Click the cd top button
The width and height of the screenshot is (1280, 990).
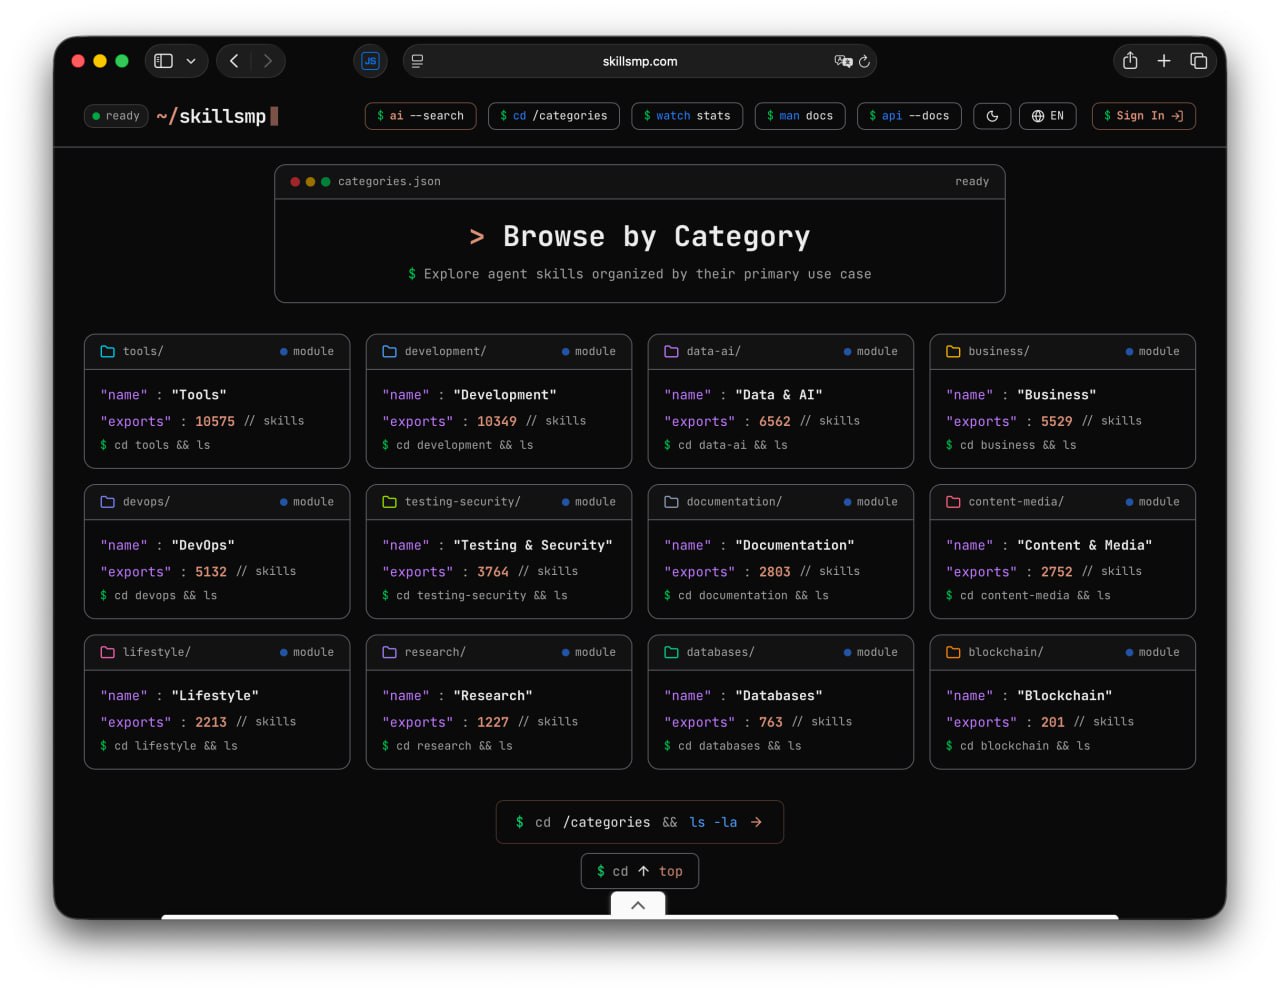(x=640, y=871)
